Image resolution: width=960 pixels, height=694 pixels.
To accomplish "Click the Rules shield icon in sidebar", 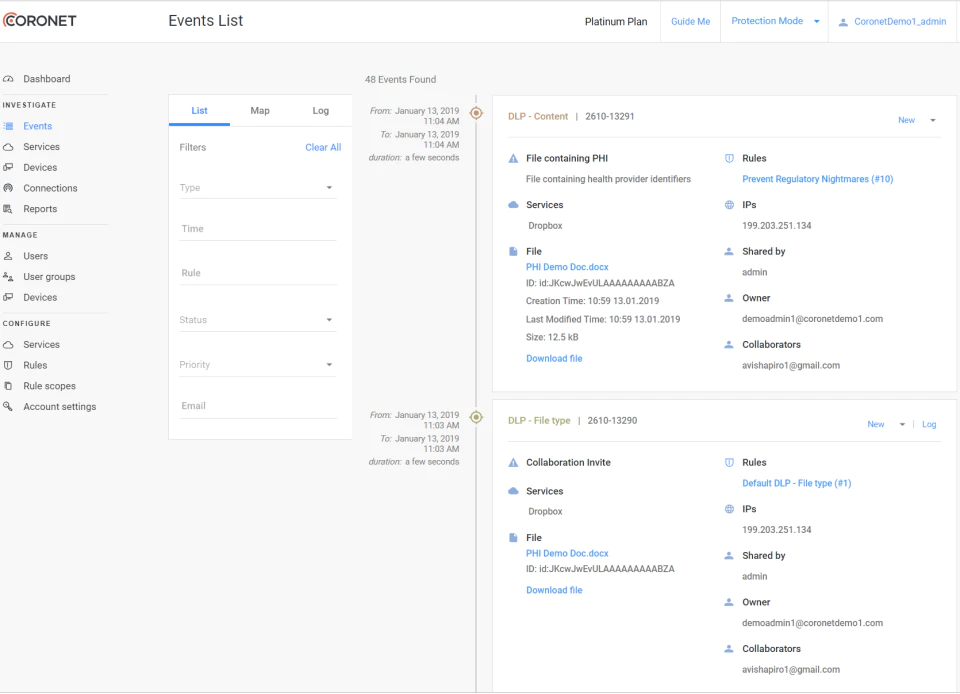I will tap(8, 365).
